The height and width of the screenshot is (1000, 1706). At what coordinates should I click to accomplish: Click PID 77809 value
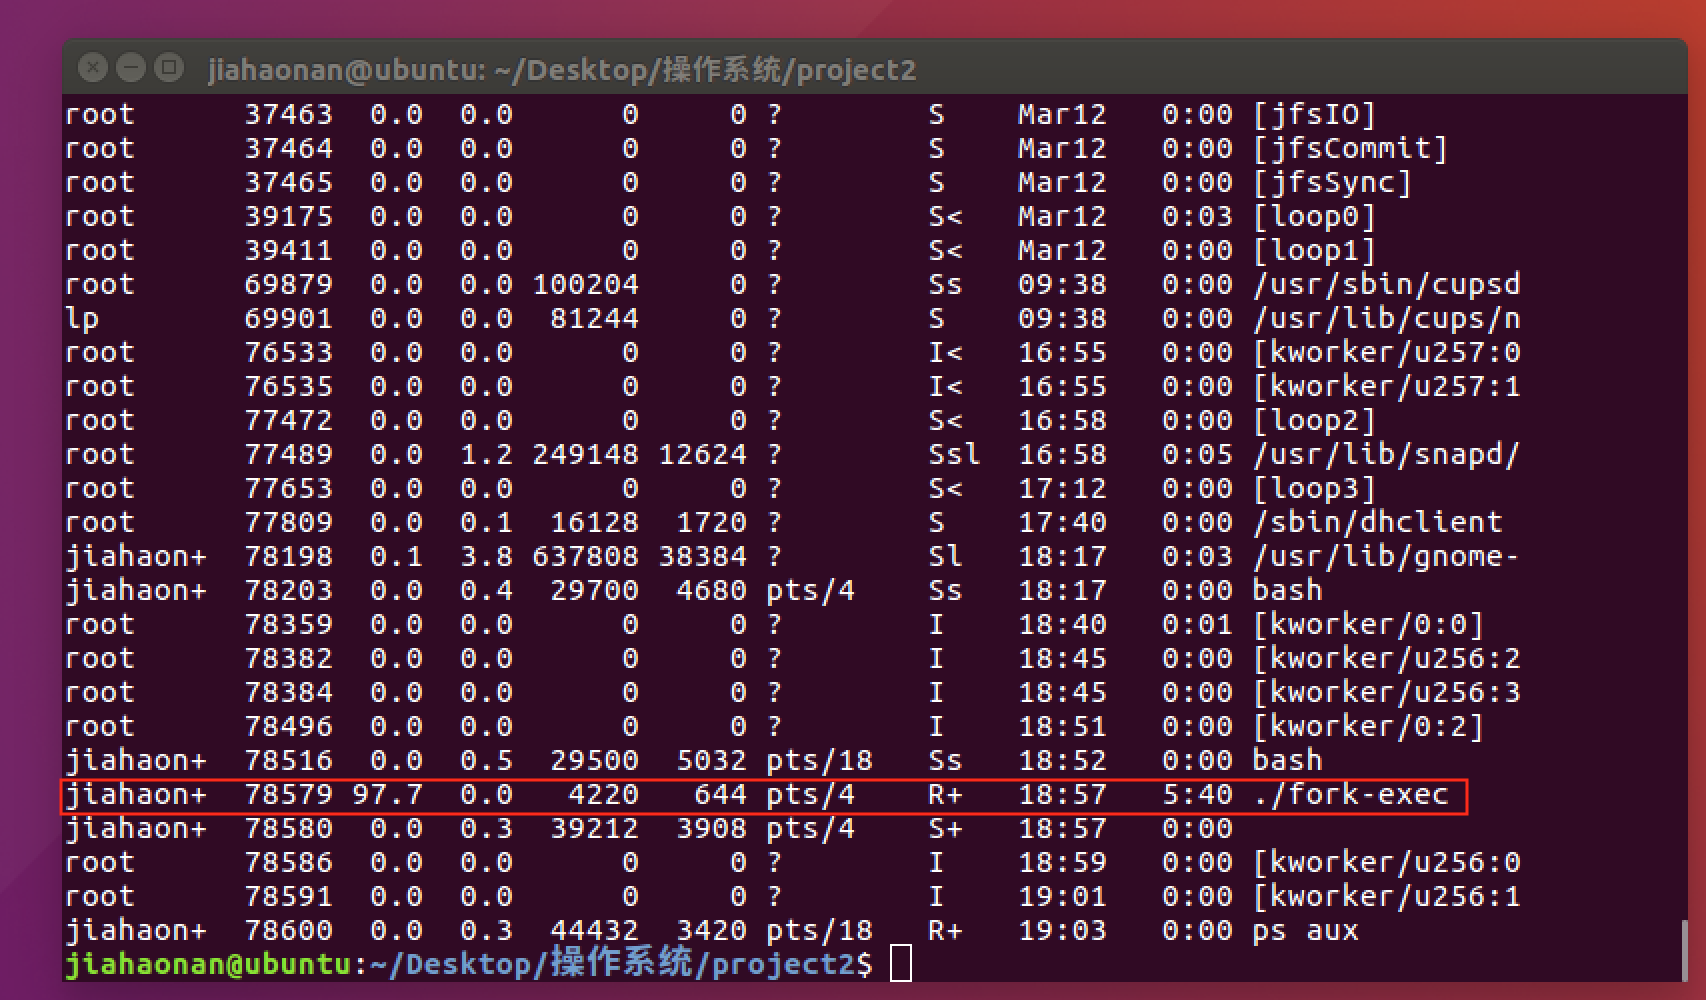pyautogui.click(x=288, y=522)
